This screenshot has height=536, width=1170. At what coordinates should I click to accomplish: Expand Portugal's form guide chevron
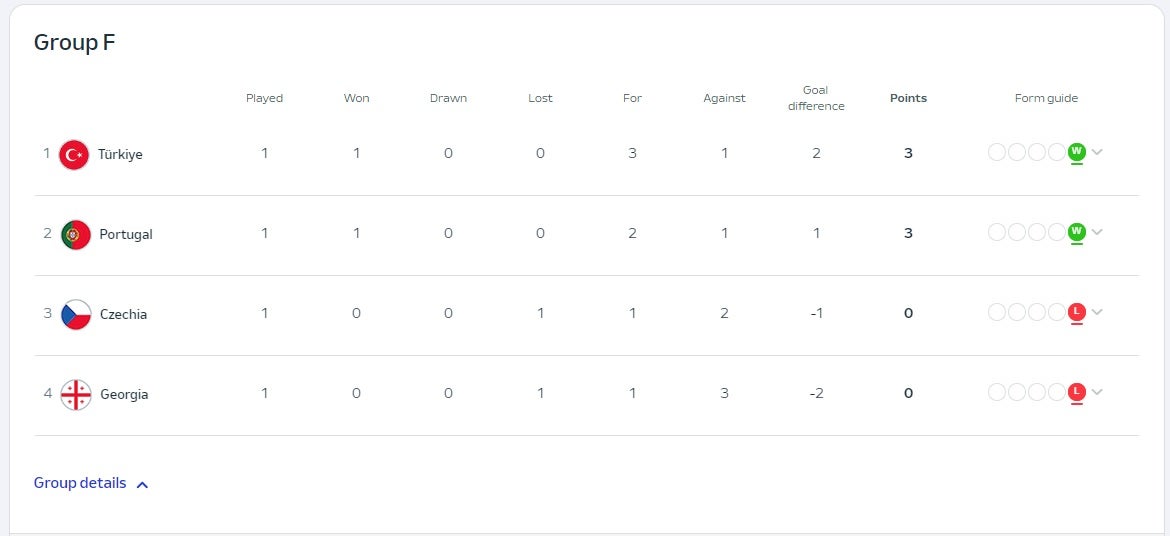coord(1098,232)
